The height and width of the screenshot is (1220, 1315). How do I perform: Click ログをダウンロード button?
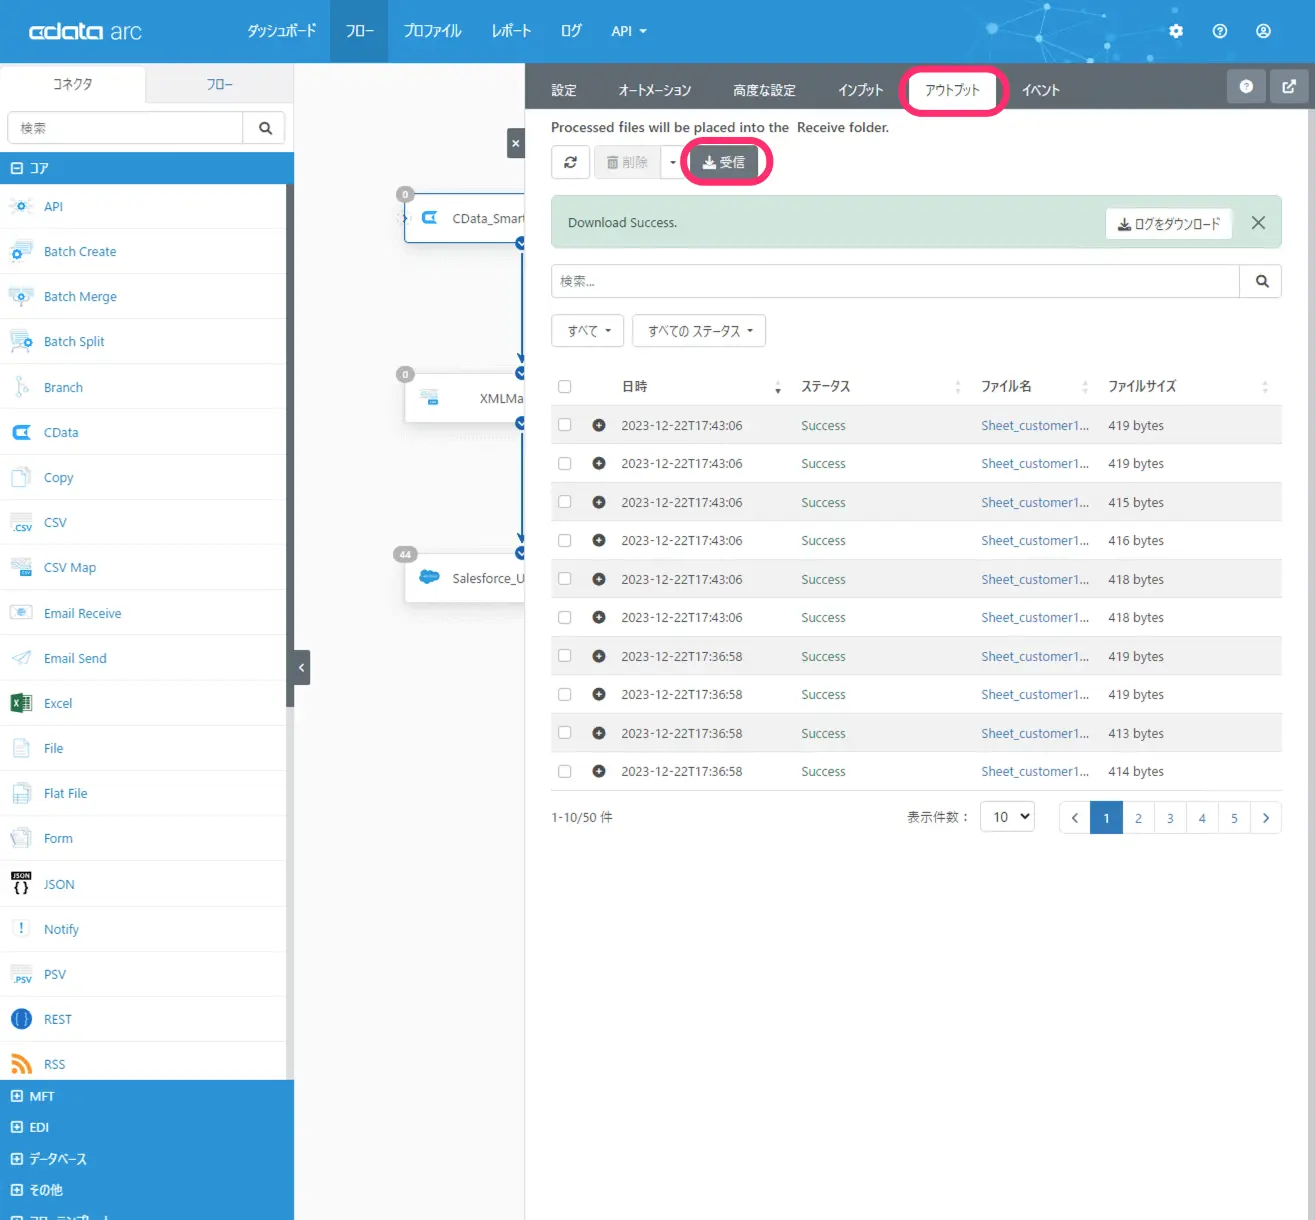click(1169, 224)
